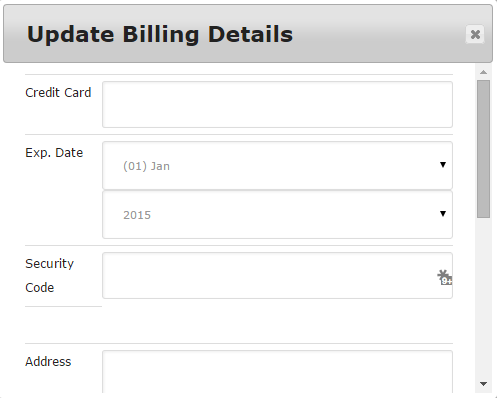Focus the Credit Card number field
This screenshot has width=497, height=398.
coord(277,104)
